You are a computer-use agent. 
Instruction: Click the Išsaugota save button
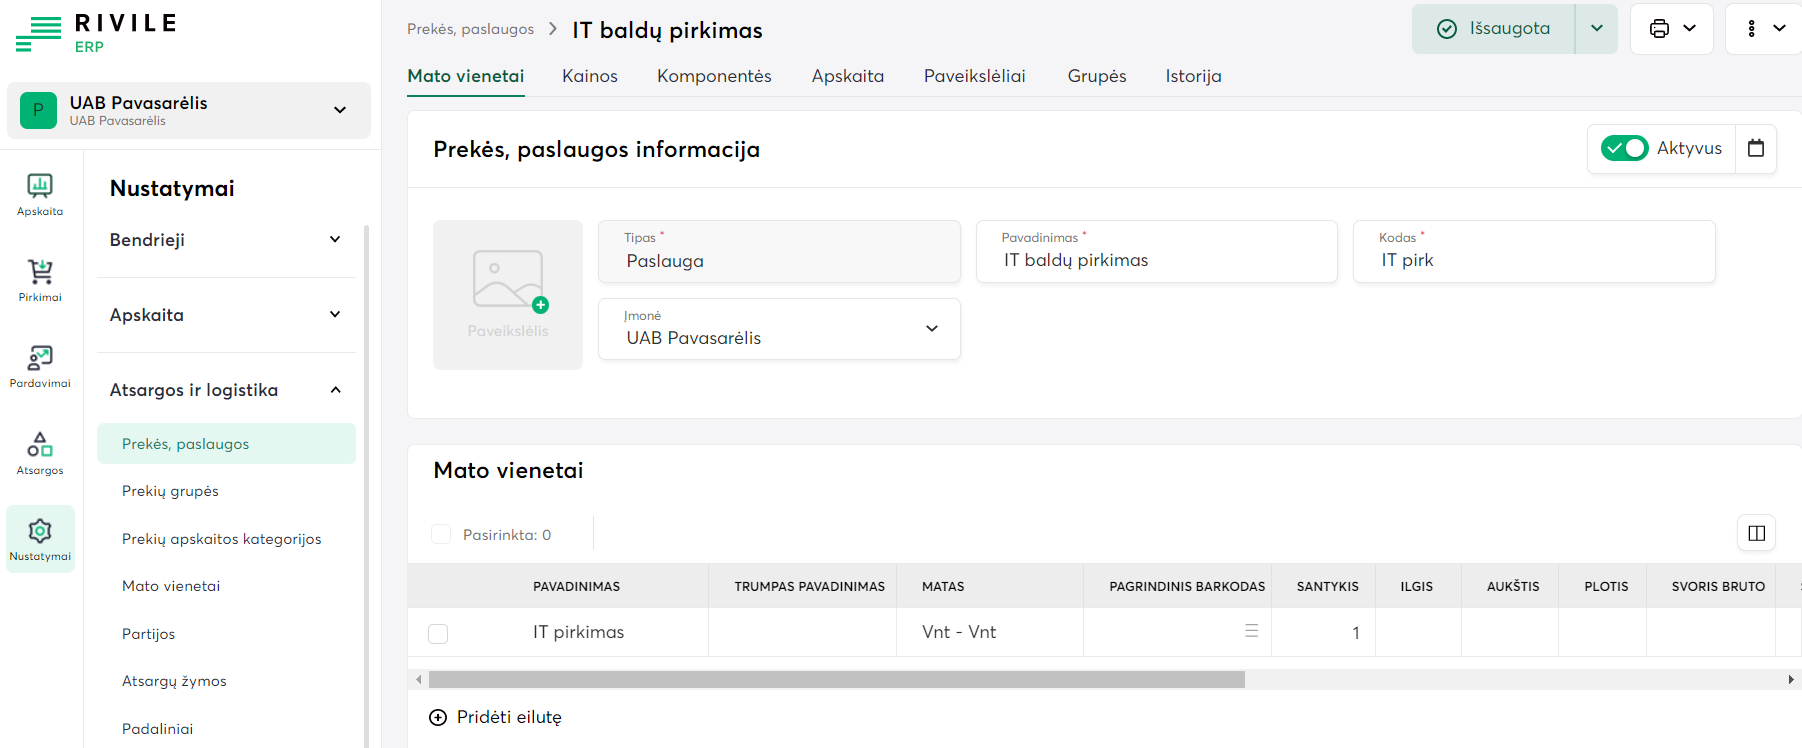1494,29
